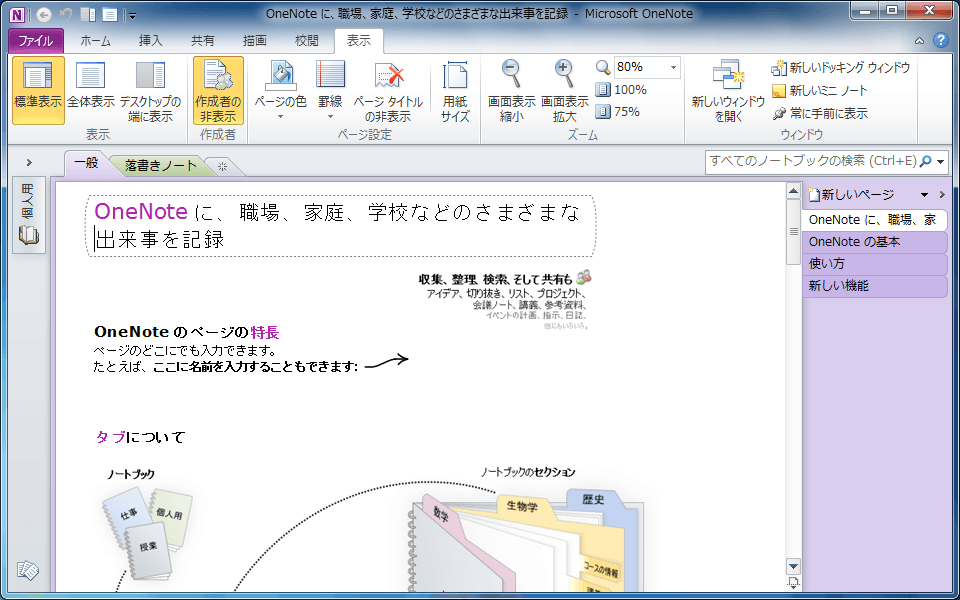Open the search scope dropdown arrow
960x600 pixels.
941,162
